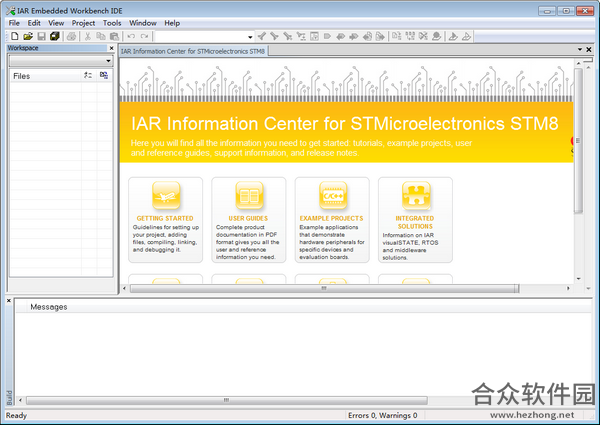Click the Find Next toolbar icon
Viewport: 600px width, 425px height.
[274, 36]
